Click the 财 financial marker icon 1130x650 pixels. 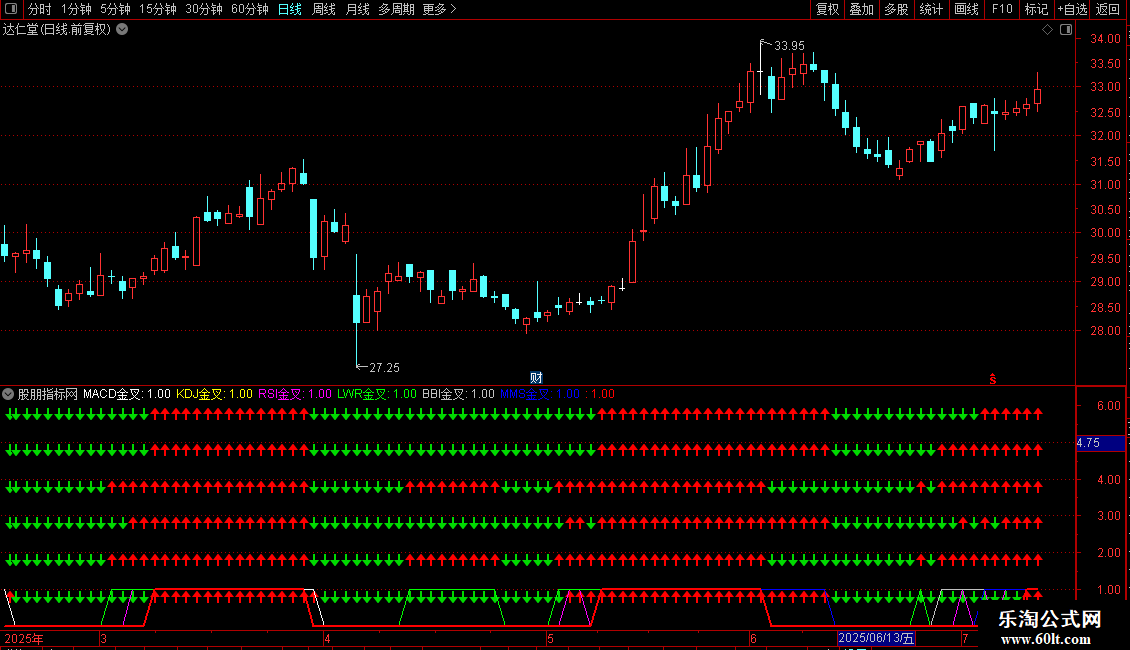pos(536,378)
